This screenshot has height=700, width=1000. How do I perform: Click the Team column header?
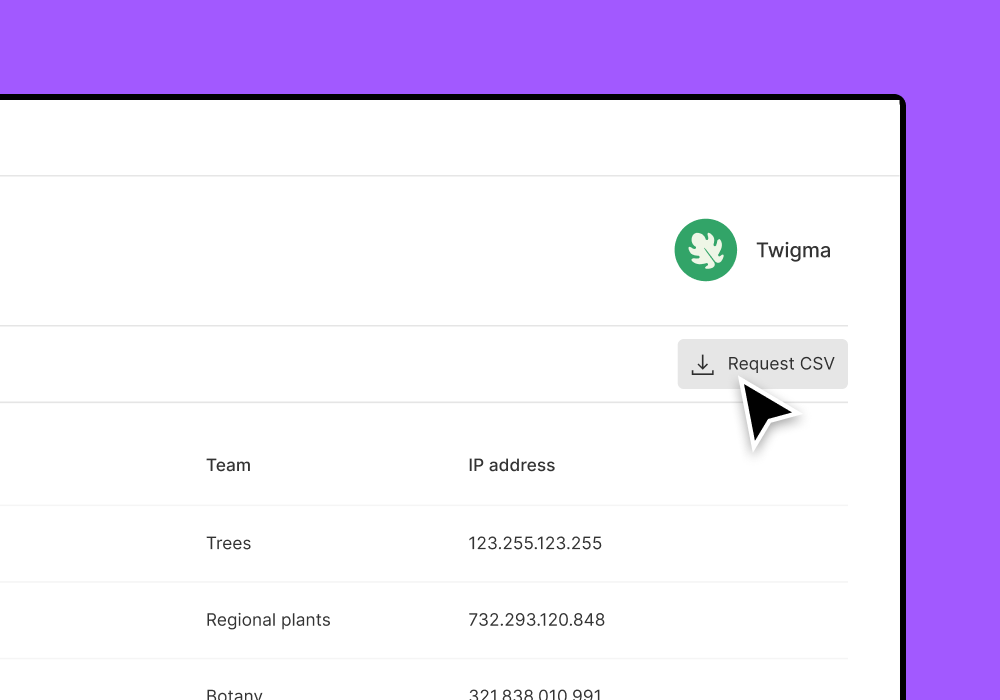click(228, 465)
